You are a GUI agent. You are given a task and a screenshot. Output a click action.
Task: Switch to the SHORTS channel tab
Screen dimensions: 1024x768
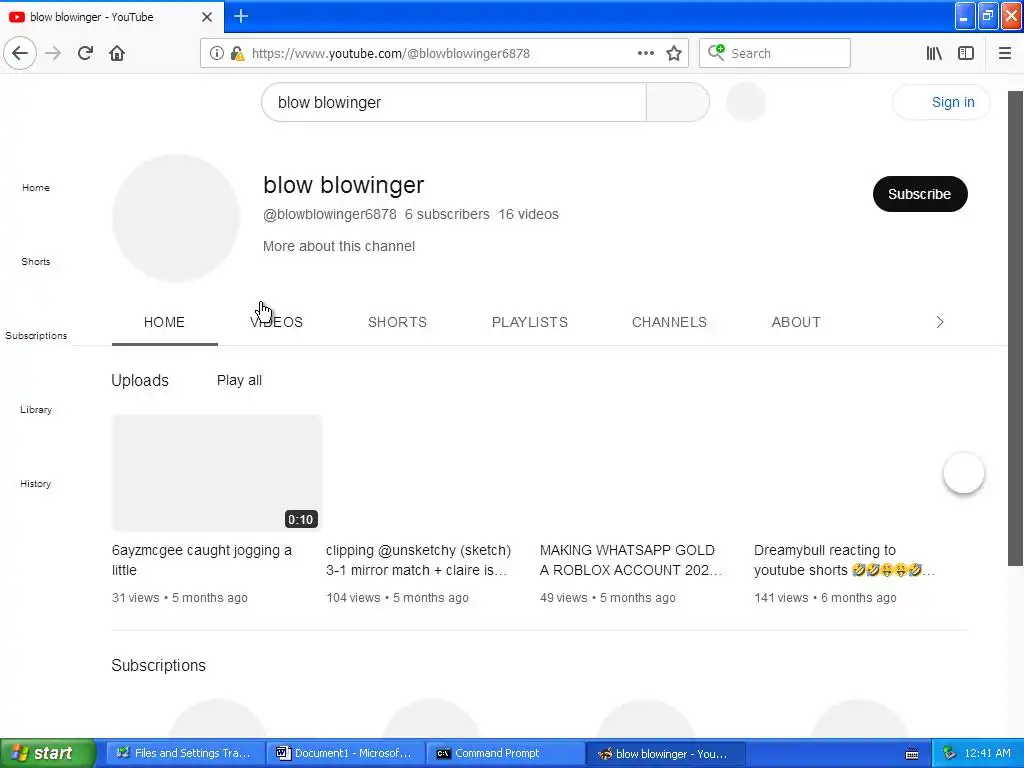pos(397,322)
